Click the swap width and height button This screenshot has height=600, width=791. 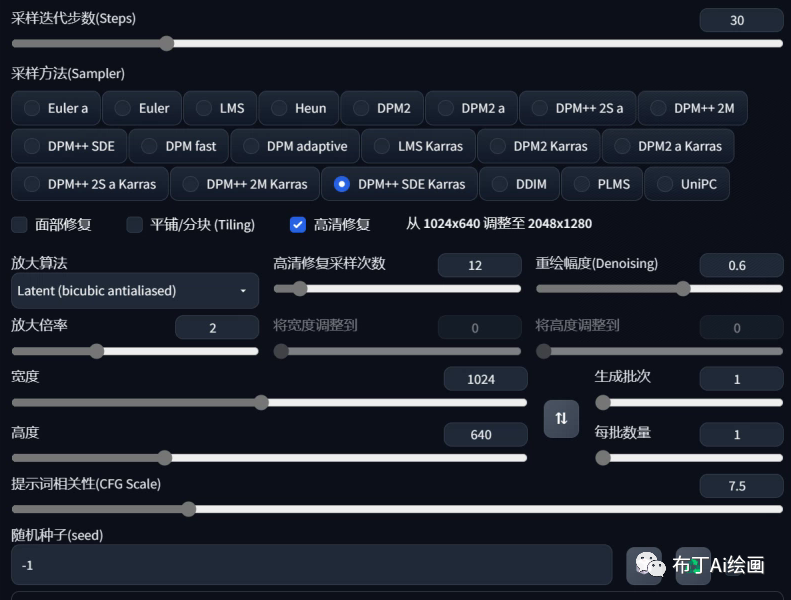click(x=561, y=418)
